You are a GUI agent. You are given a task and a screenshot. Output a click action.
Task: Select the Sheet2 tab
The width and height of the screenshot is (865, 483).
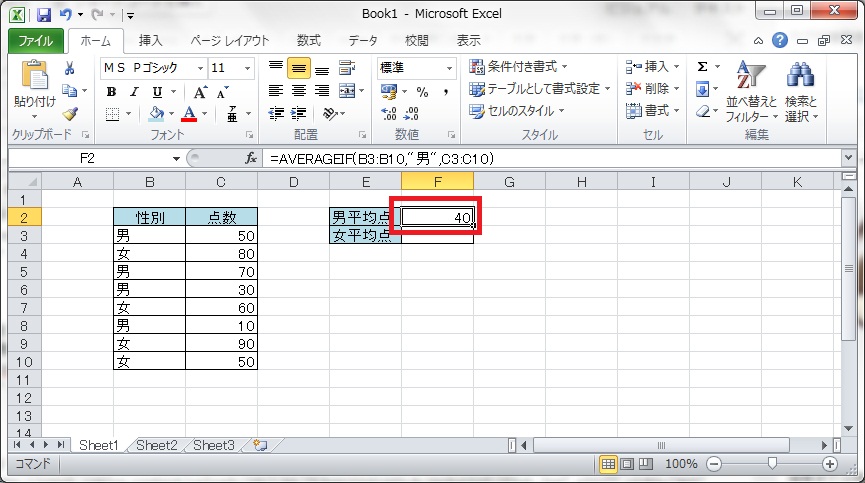pyautogui.click(x=157, y=446)
